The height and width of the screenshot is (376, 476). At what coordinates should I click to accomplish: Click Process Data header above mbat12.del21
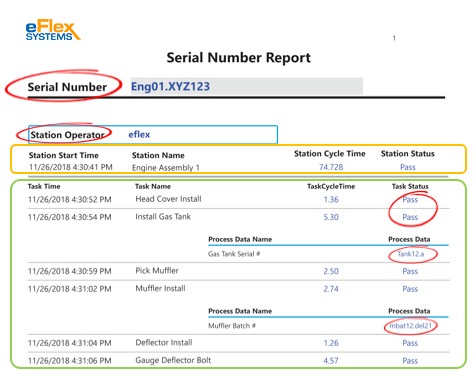tap(409, 311)
